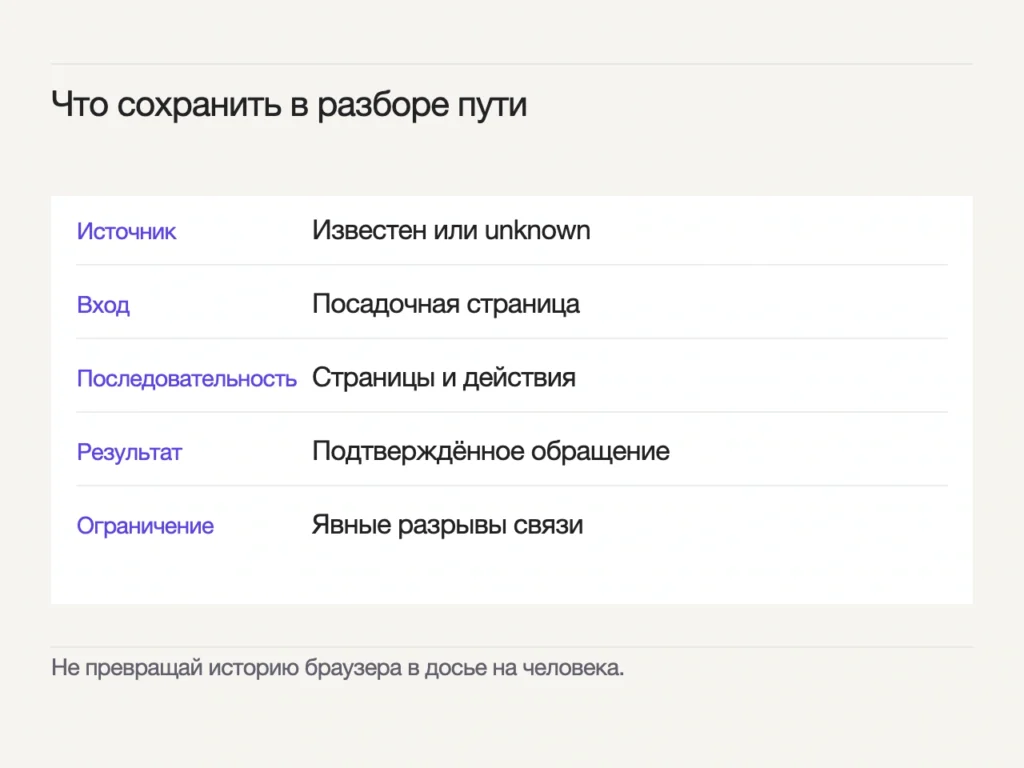Click the value "Явные разрывы связи"
The height and width of the screenshot is (768, 1024).
point(447,525)
